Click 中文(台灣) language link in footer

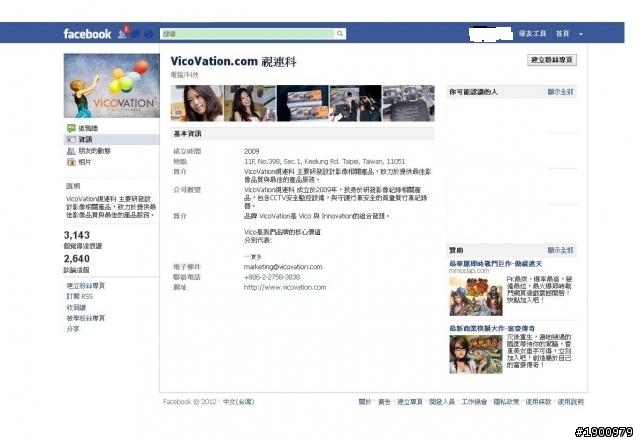(238, 402)
